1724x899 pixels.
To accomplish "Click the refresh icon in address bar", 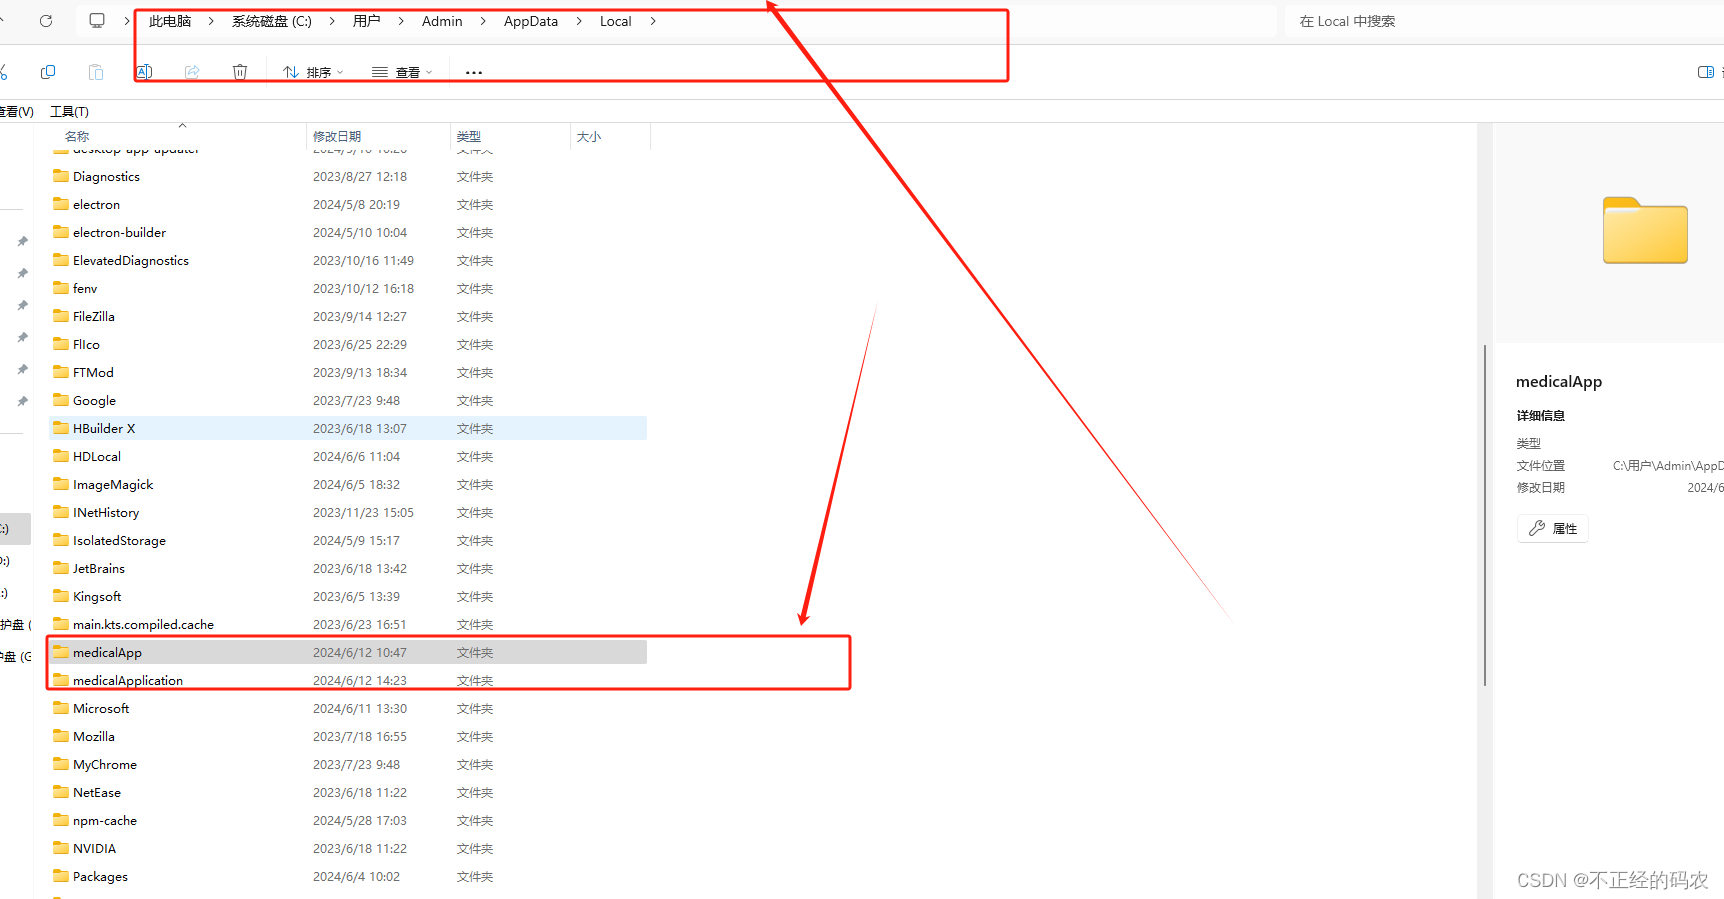I will (x=46, y=21).
